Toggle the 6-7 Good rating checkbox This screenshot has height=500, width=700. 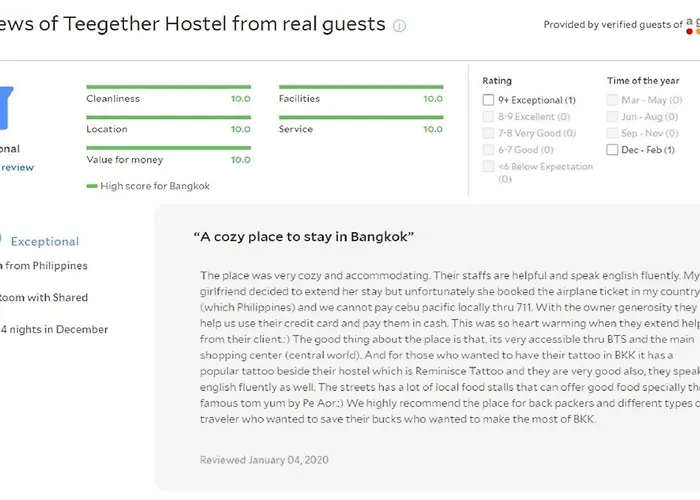tap(488, 150)
